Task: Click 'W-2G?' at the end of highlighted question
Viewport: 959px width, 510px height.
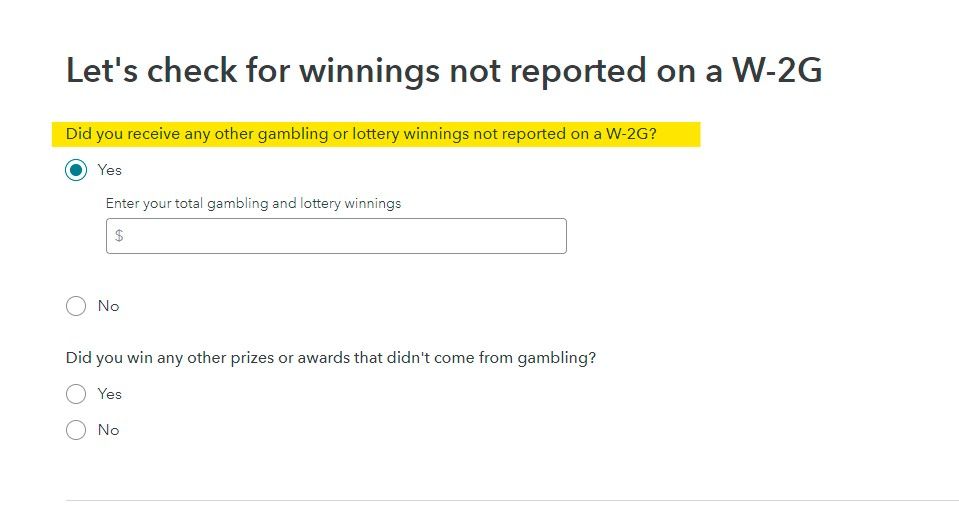Action: (x=631, y=134)
